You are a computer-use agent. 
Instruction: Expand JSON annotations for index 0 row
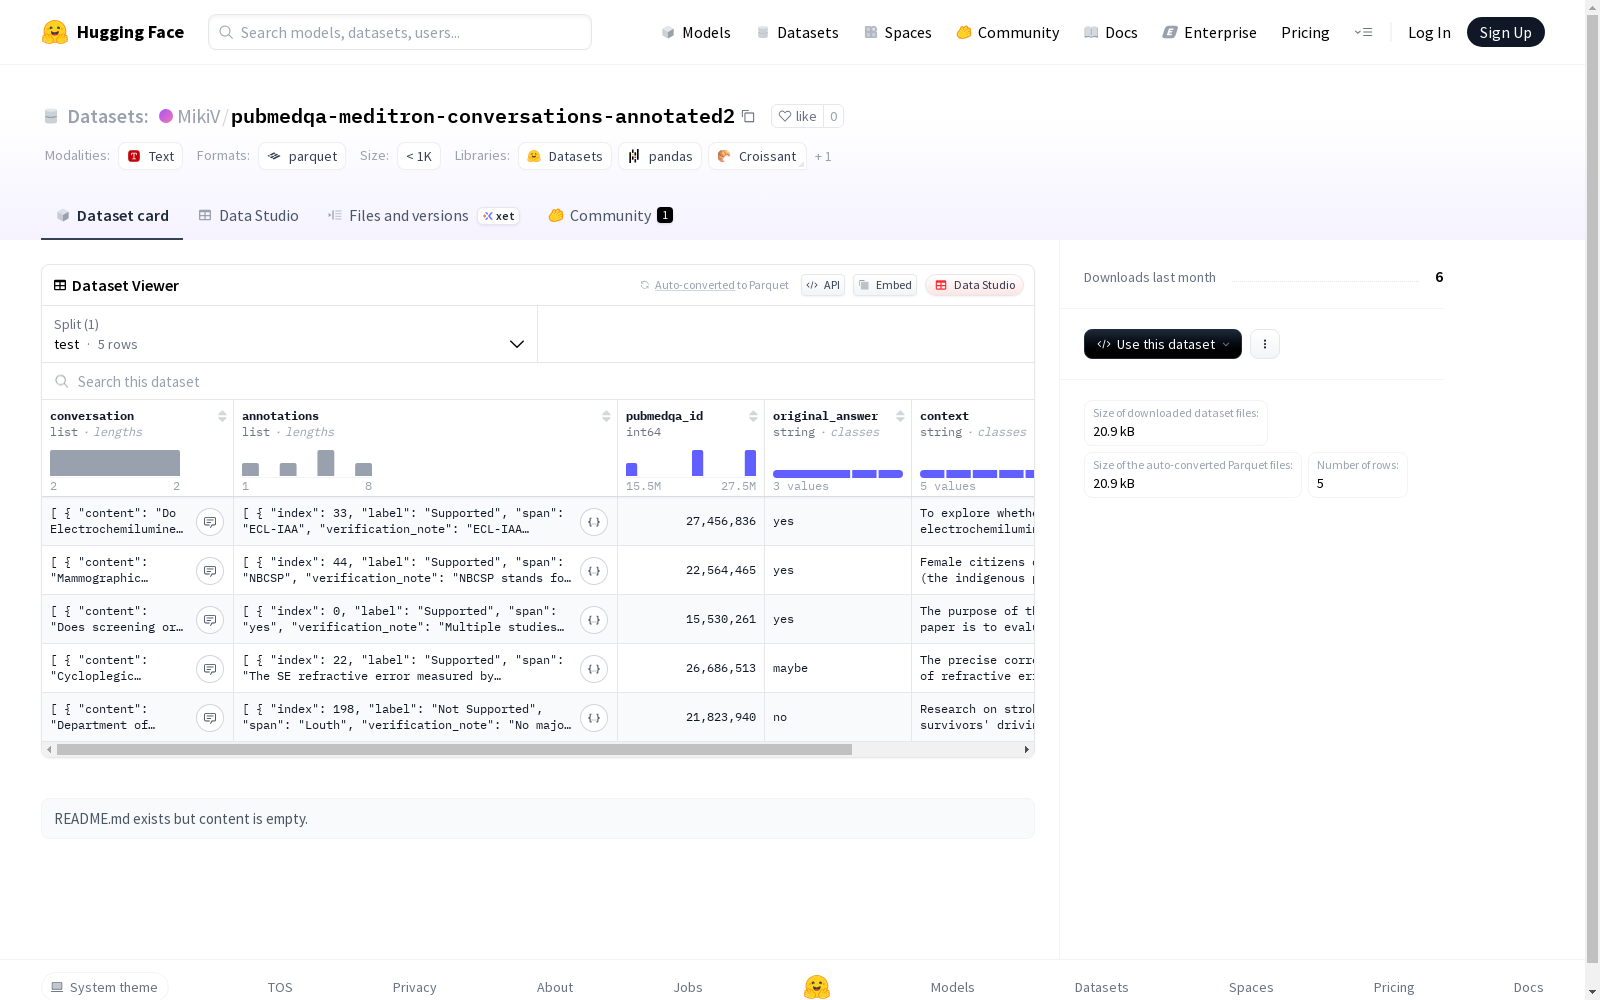(x=594, y=620)
